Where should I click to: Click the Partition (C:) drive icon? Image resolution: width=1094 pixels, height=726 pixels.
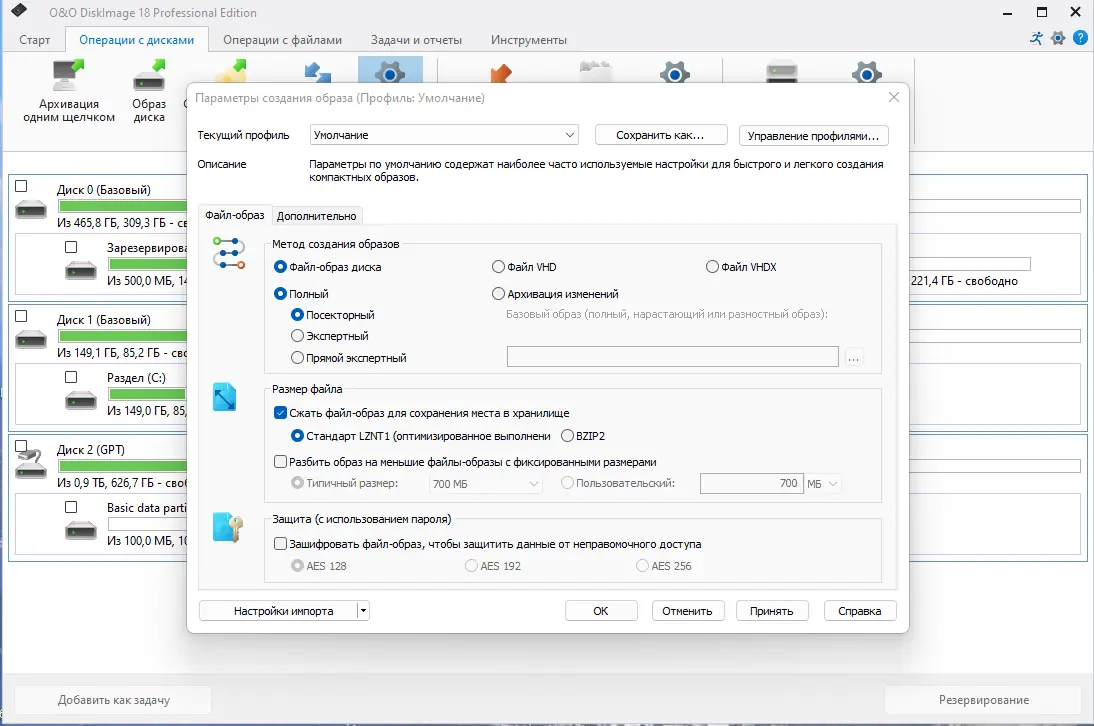81,400
